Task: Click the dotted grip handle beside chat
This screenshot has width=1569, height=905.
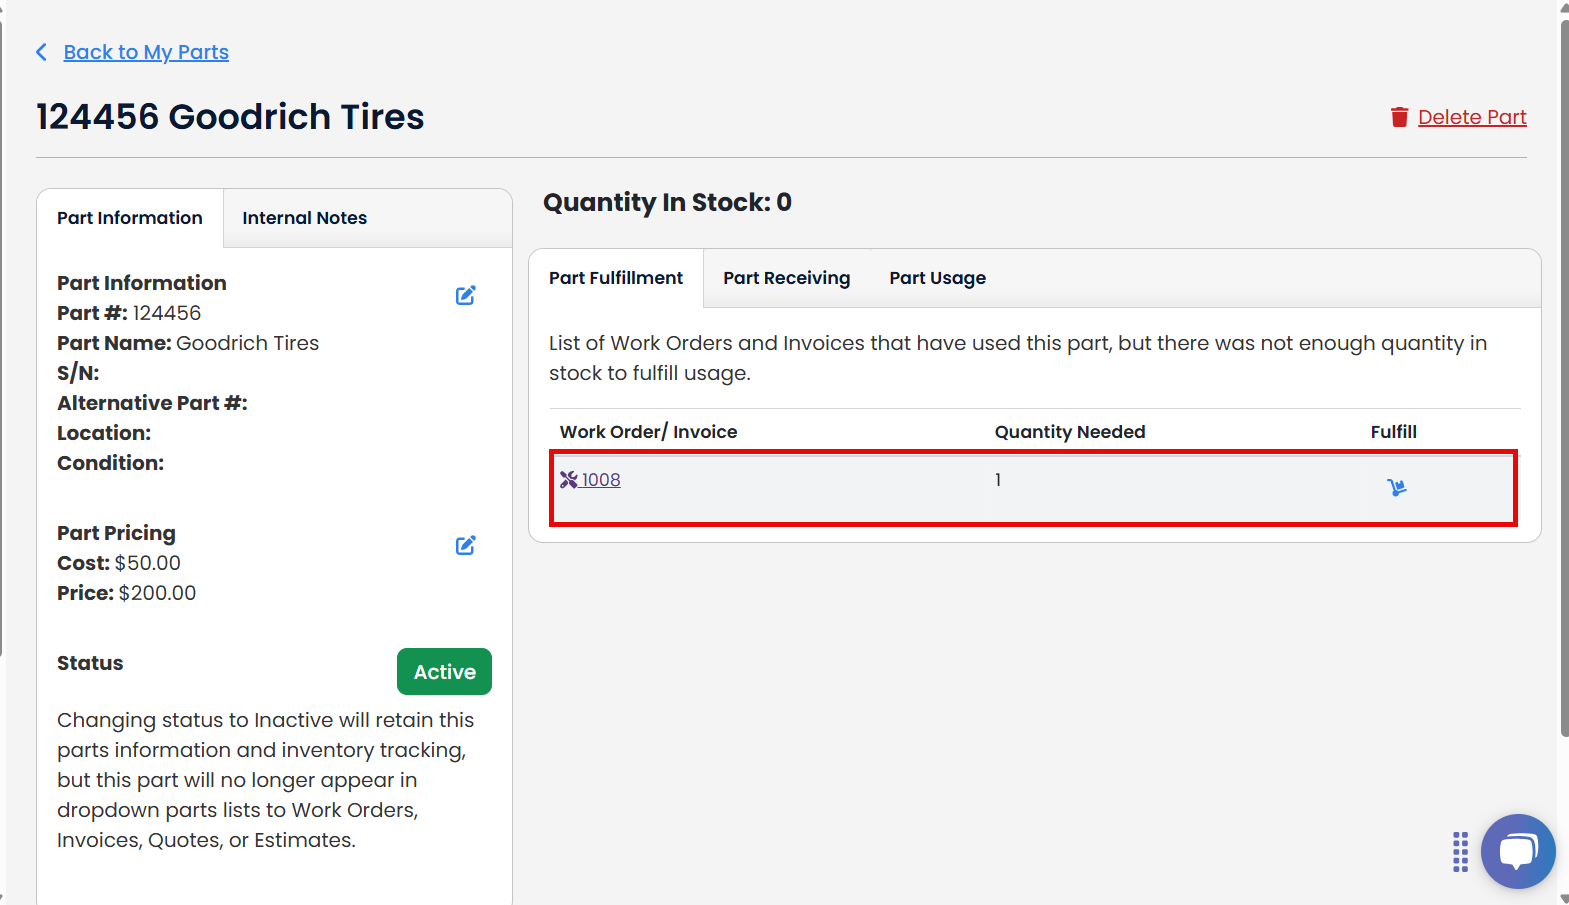Action: [x=1460, y=852]
